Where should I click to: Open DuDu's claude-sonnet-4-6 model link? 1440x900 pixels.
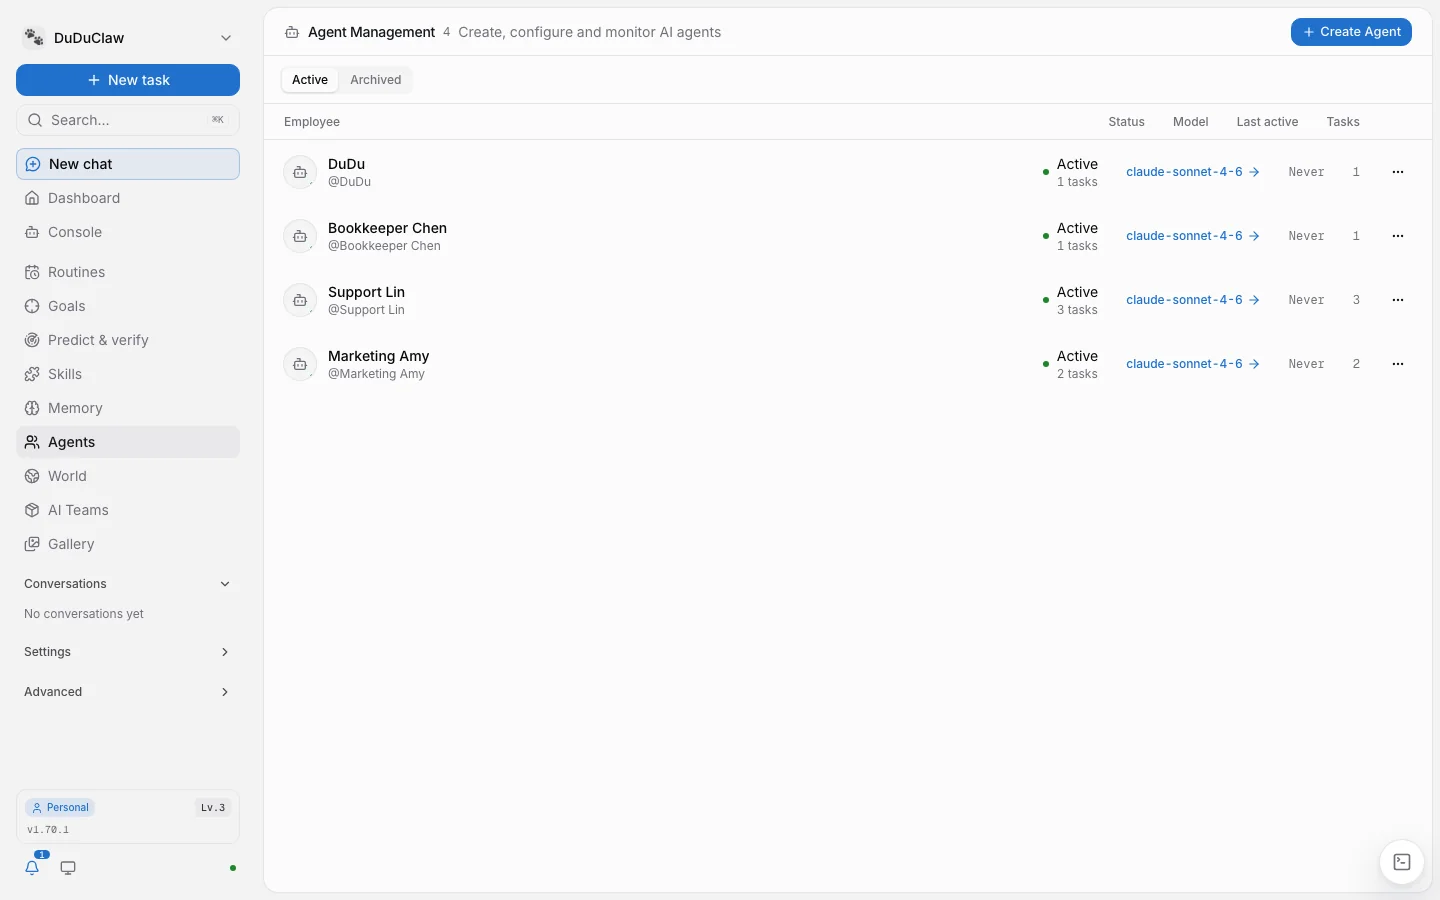point(1193,172)
